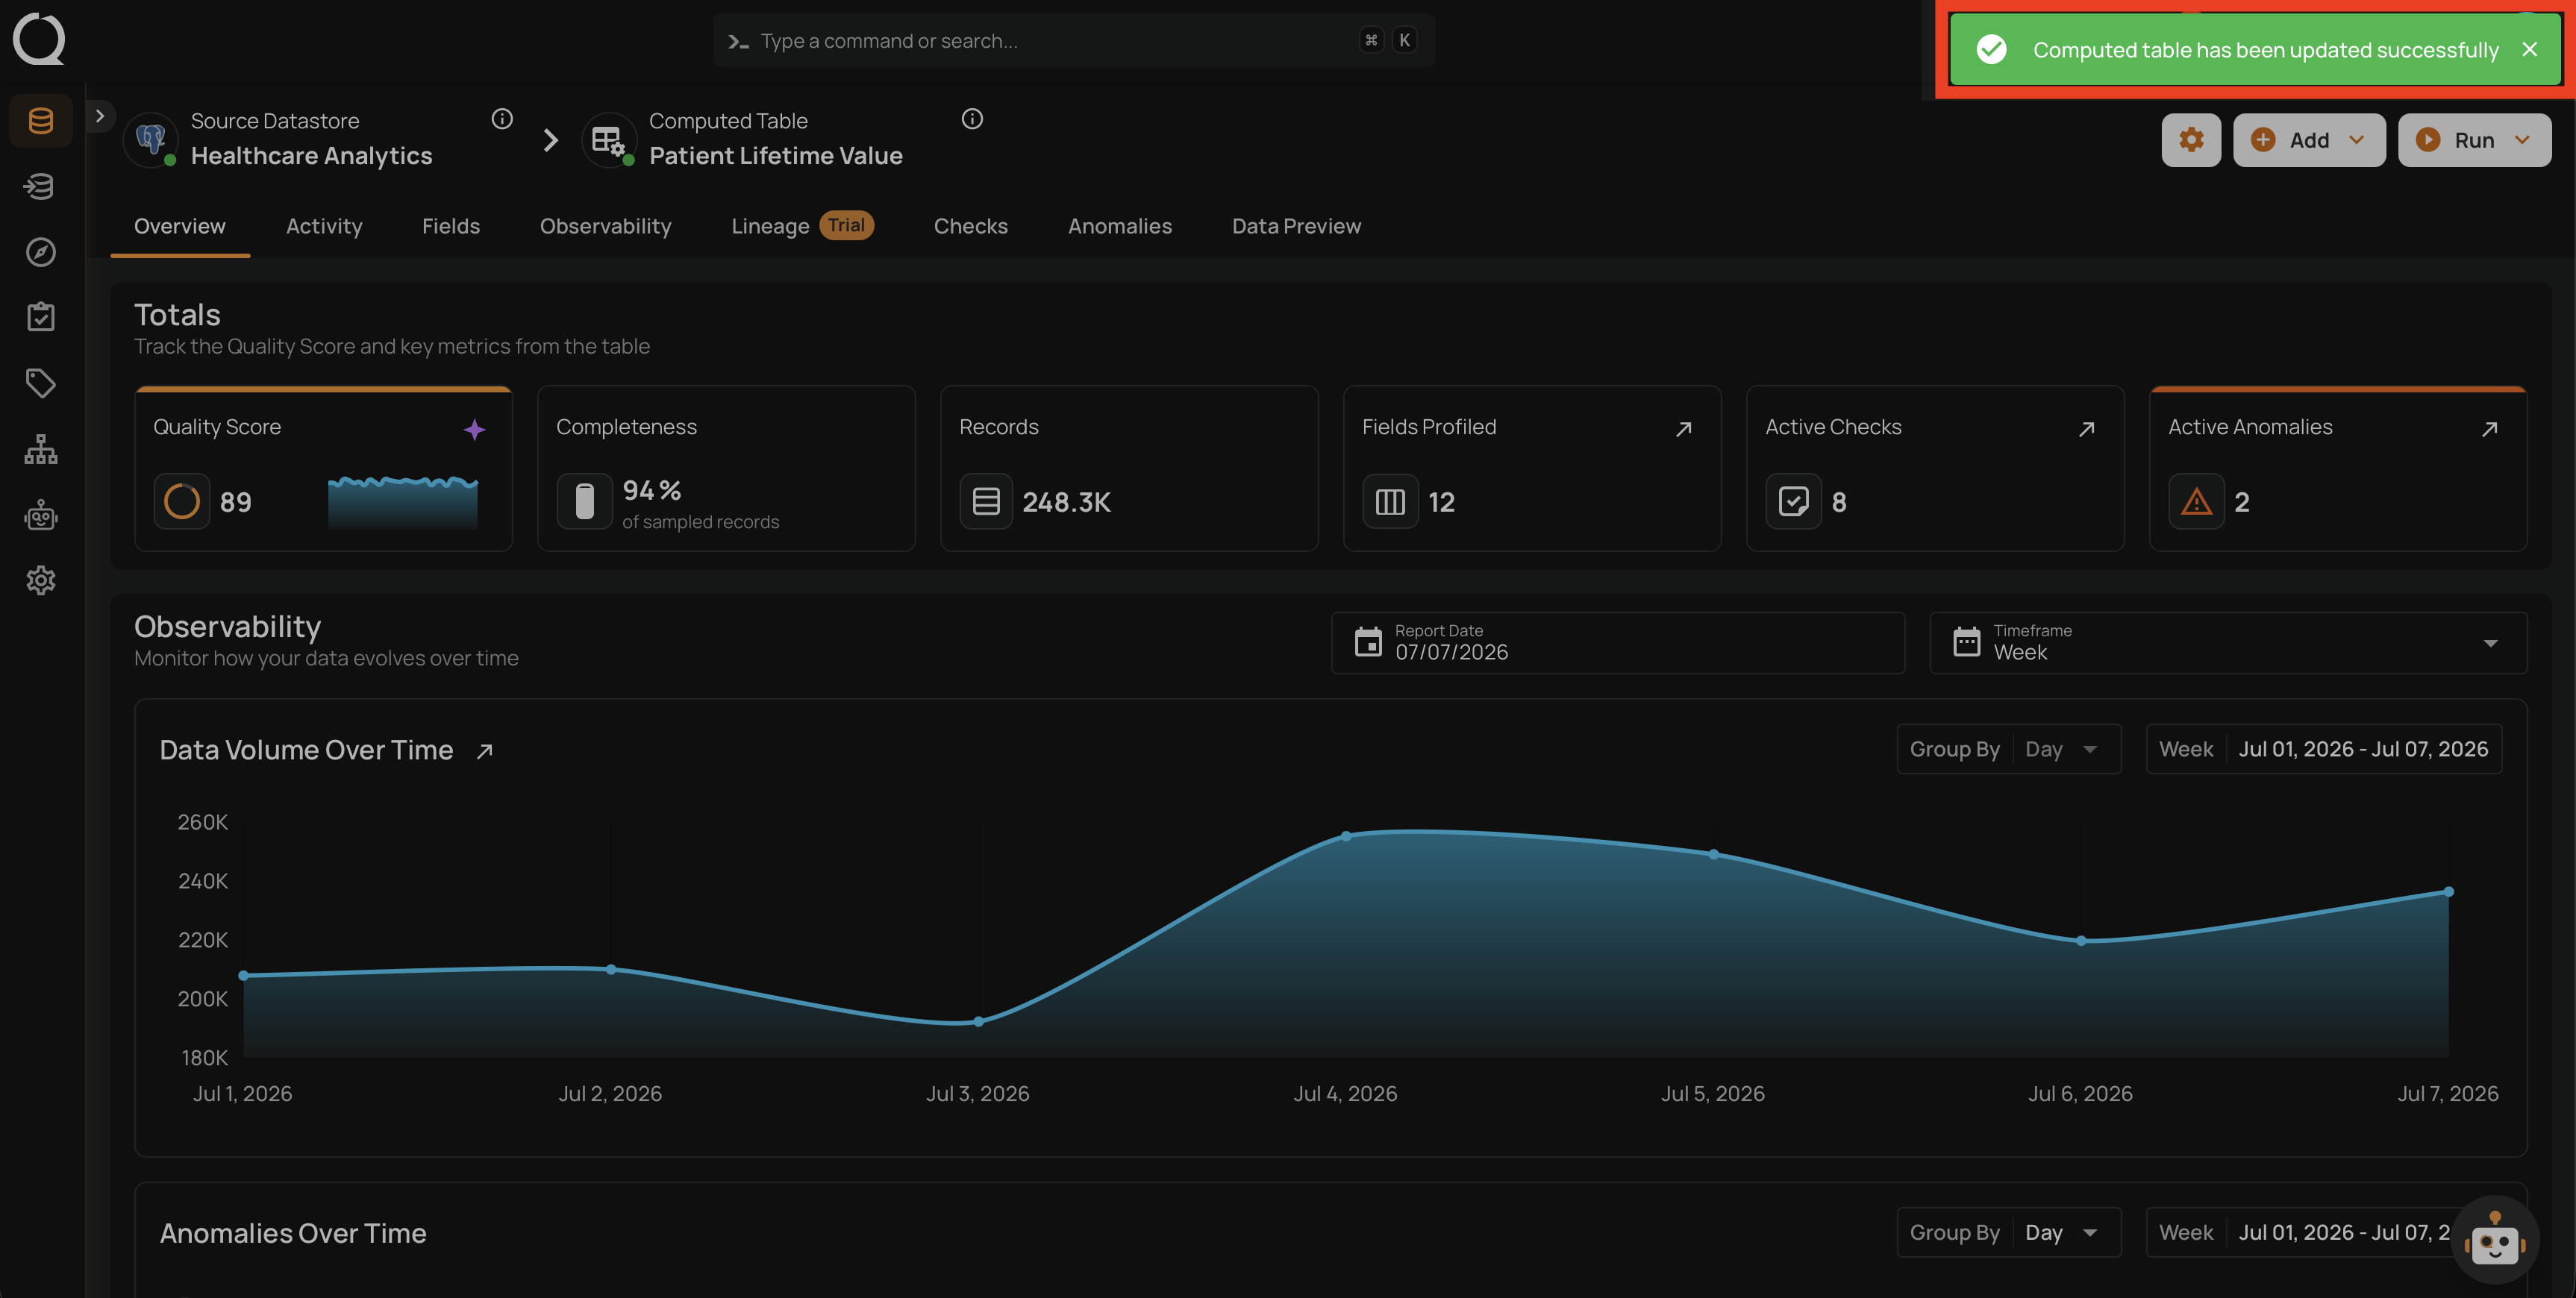Open the Lineage Trial tab
Image resolution: width=2576 pixels, height=1298 pixels.
(802, 226)
